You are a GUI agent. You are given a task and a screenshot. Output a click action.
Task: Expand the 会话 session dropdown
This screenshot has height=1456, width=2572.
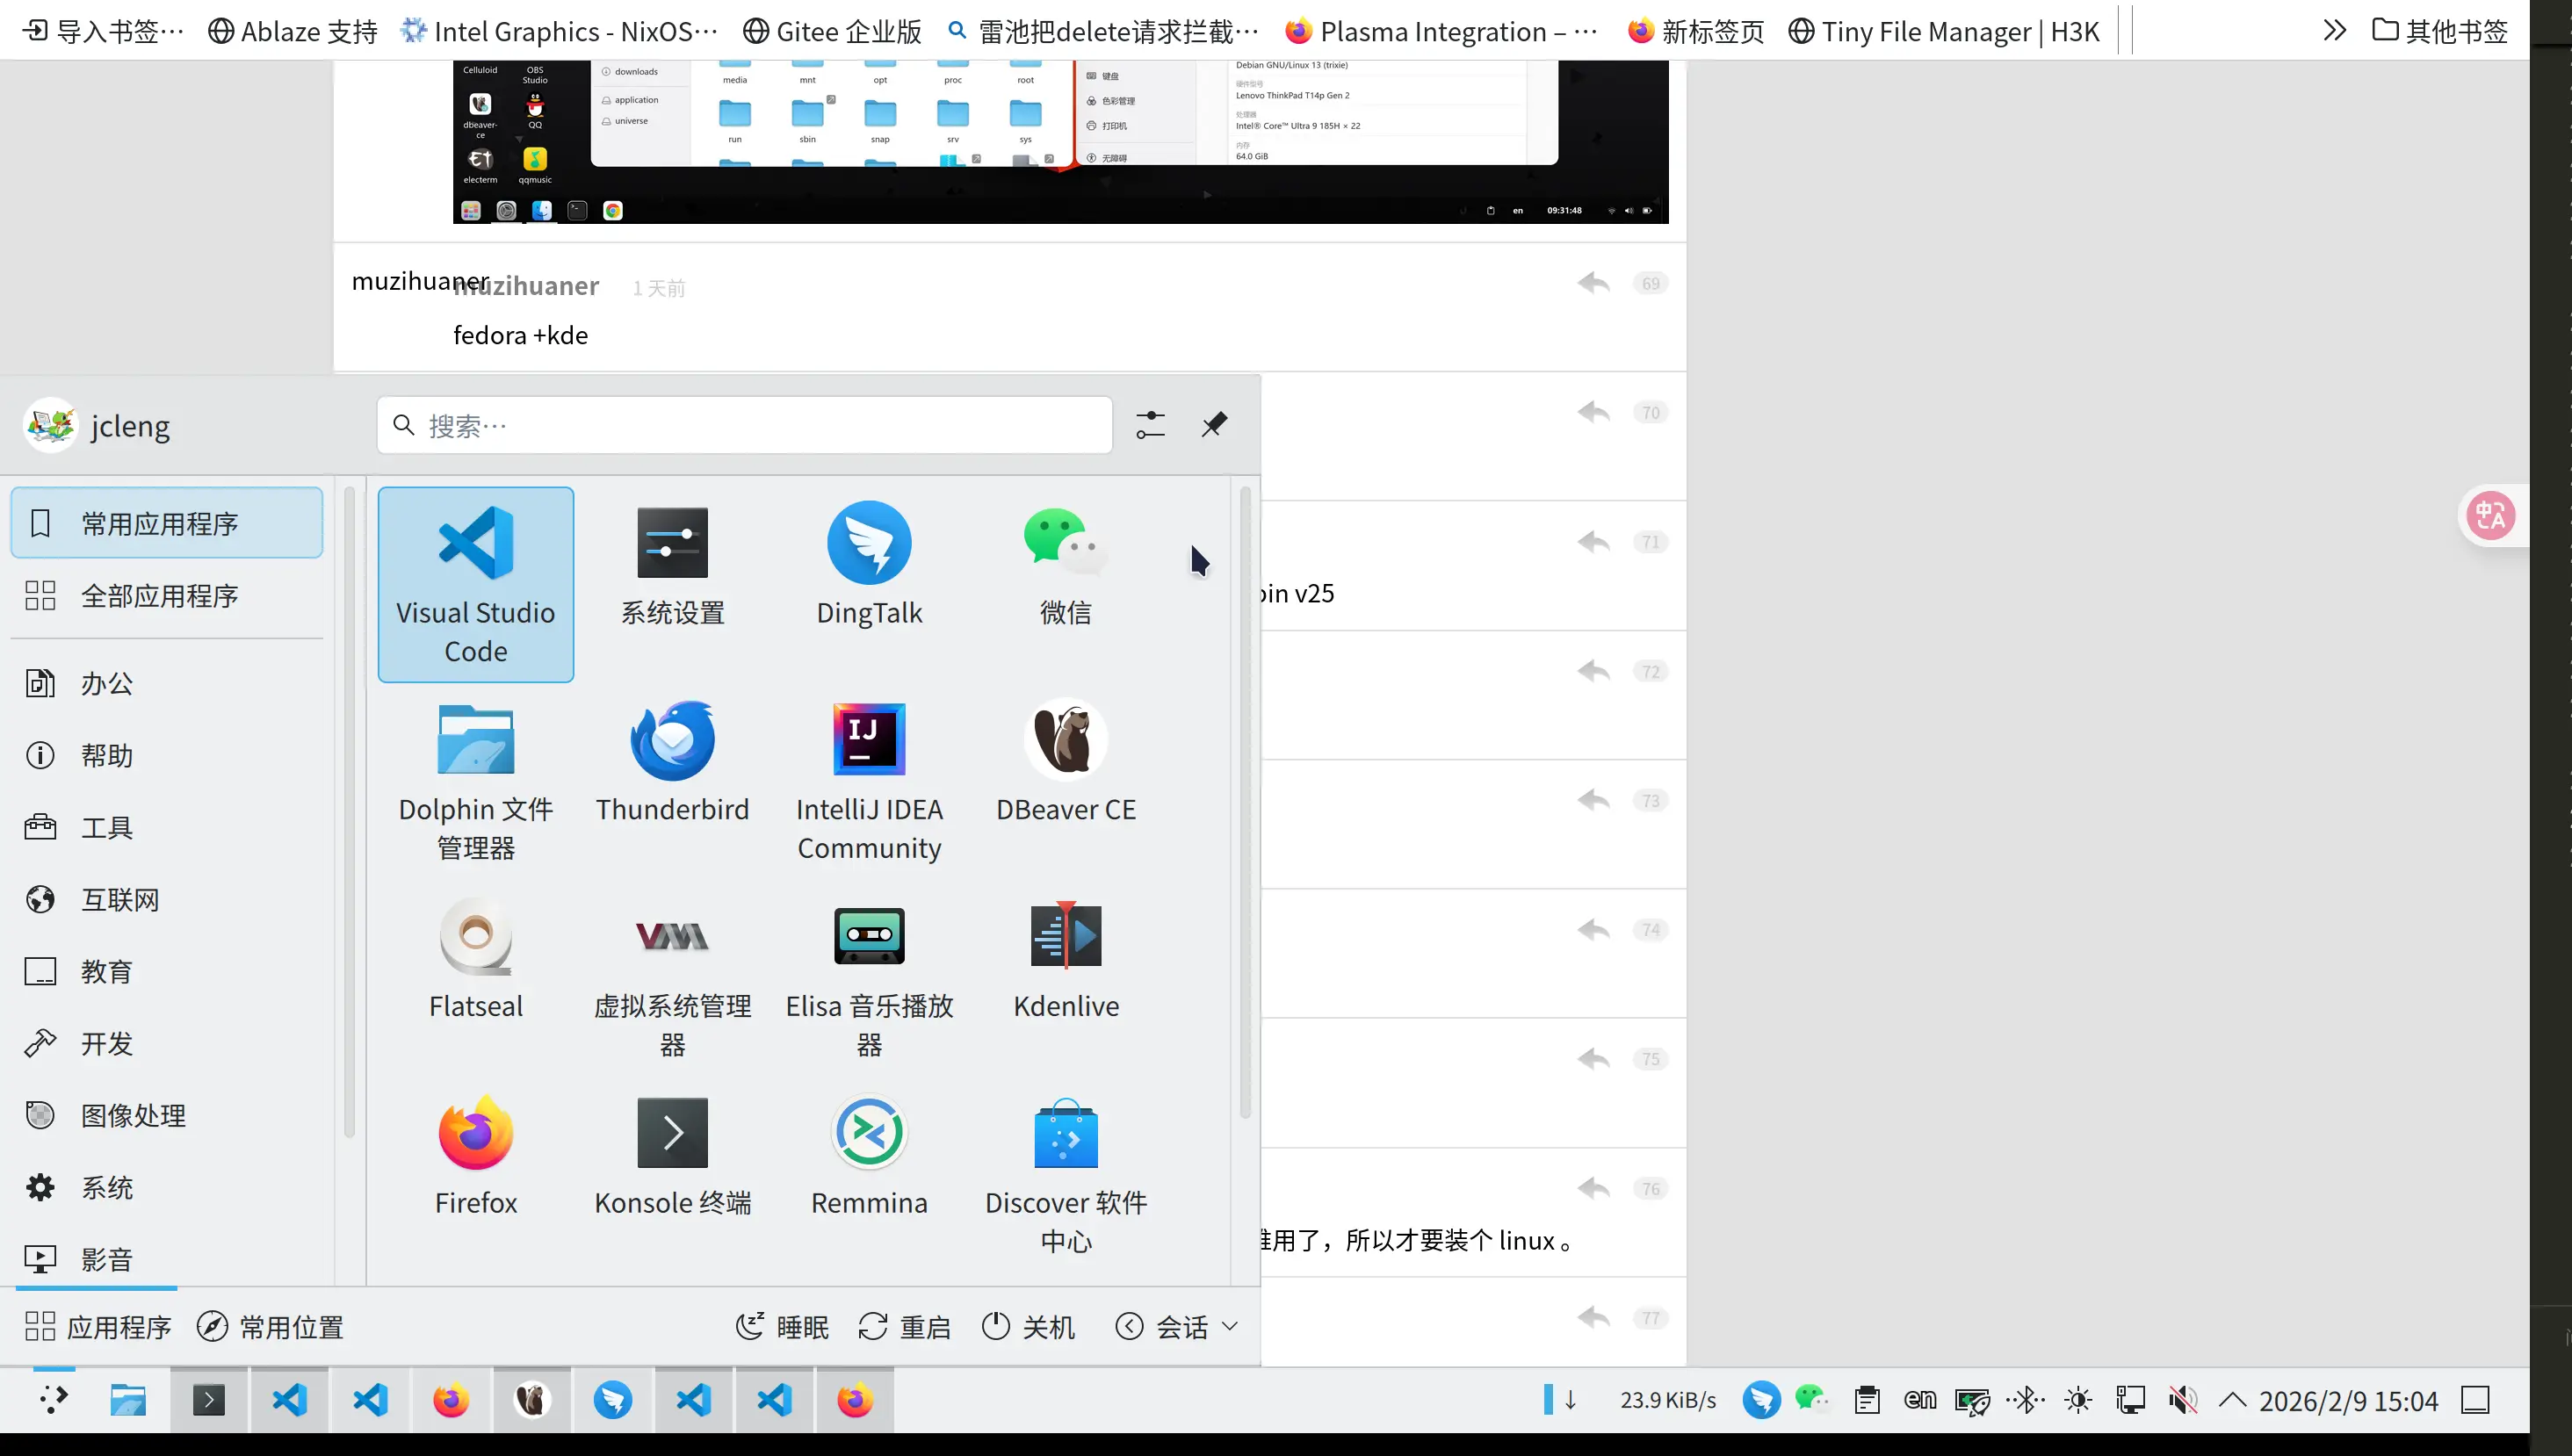tap(1178, 1327)
